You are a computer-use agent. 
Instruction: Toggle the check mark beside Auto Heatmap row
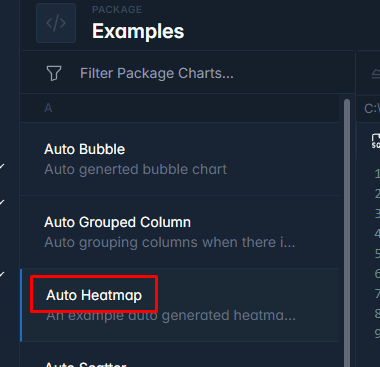(x=2, y=274)
